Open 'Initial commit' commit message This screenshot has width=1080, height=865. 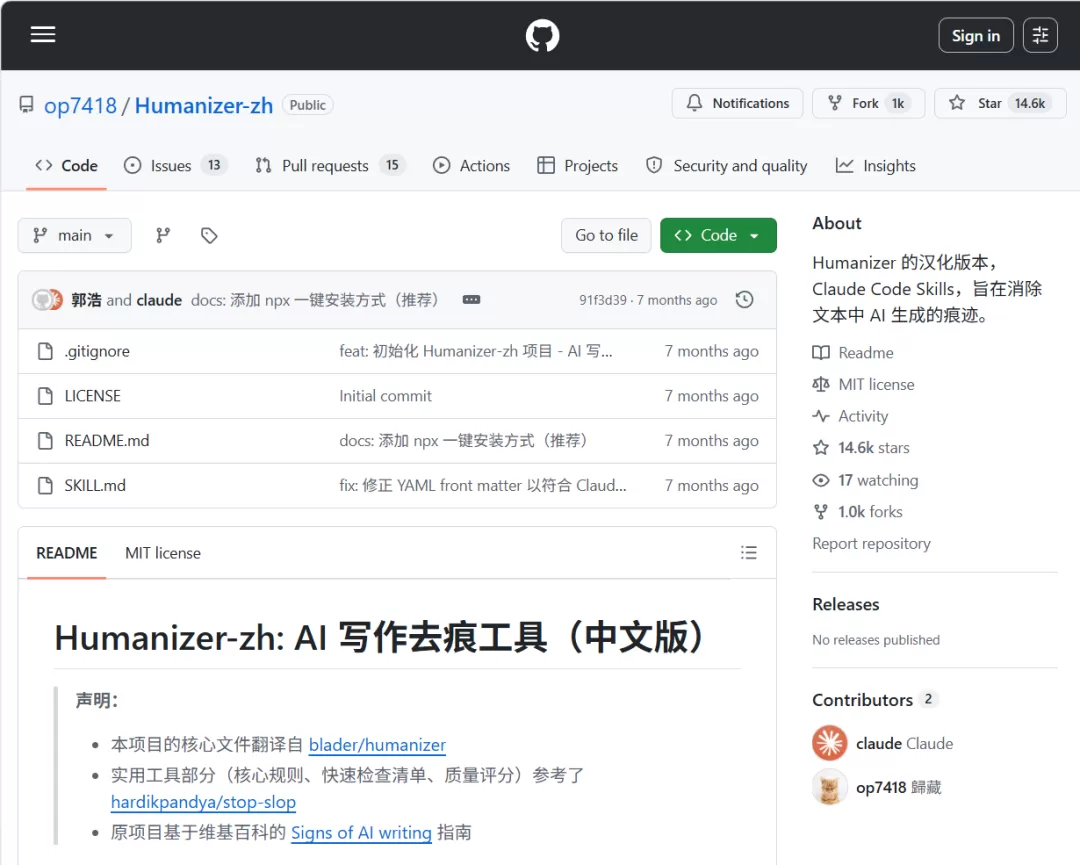tap(386, 396)
